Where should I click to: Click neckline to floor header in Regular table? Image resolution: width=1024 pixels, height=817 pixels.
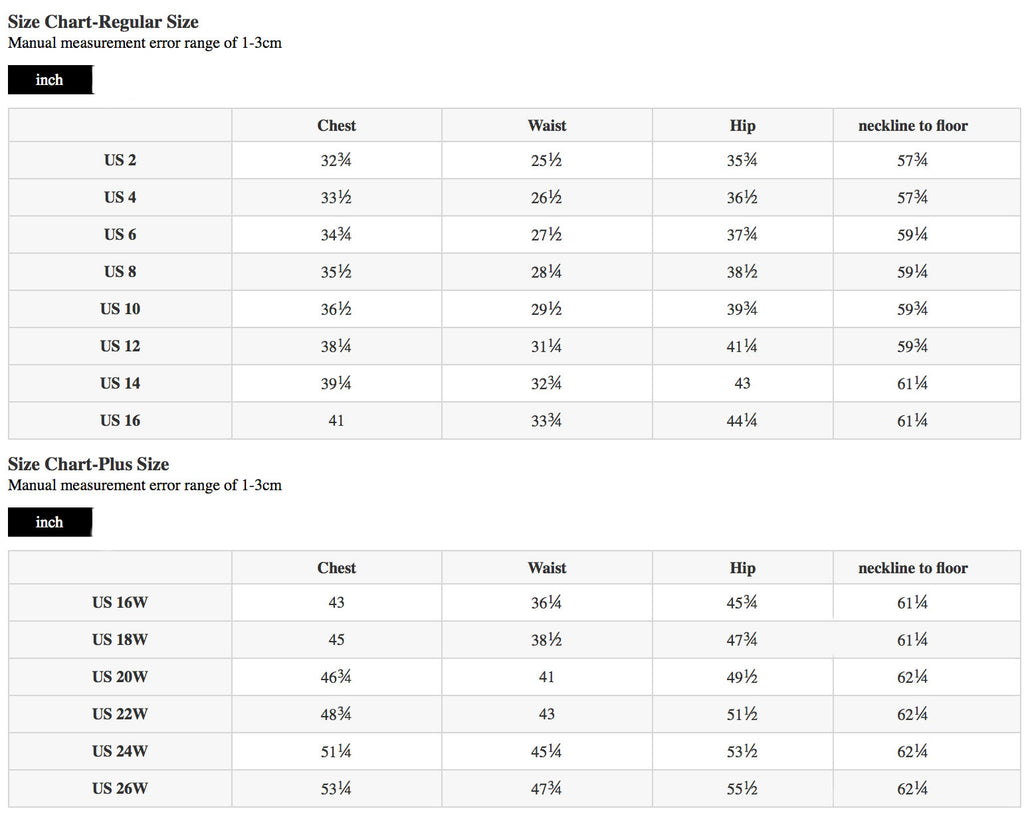coord(913,125)
